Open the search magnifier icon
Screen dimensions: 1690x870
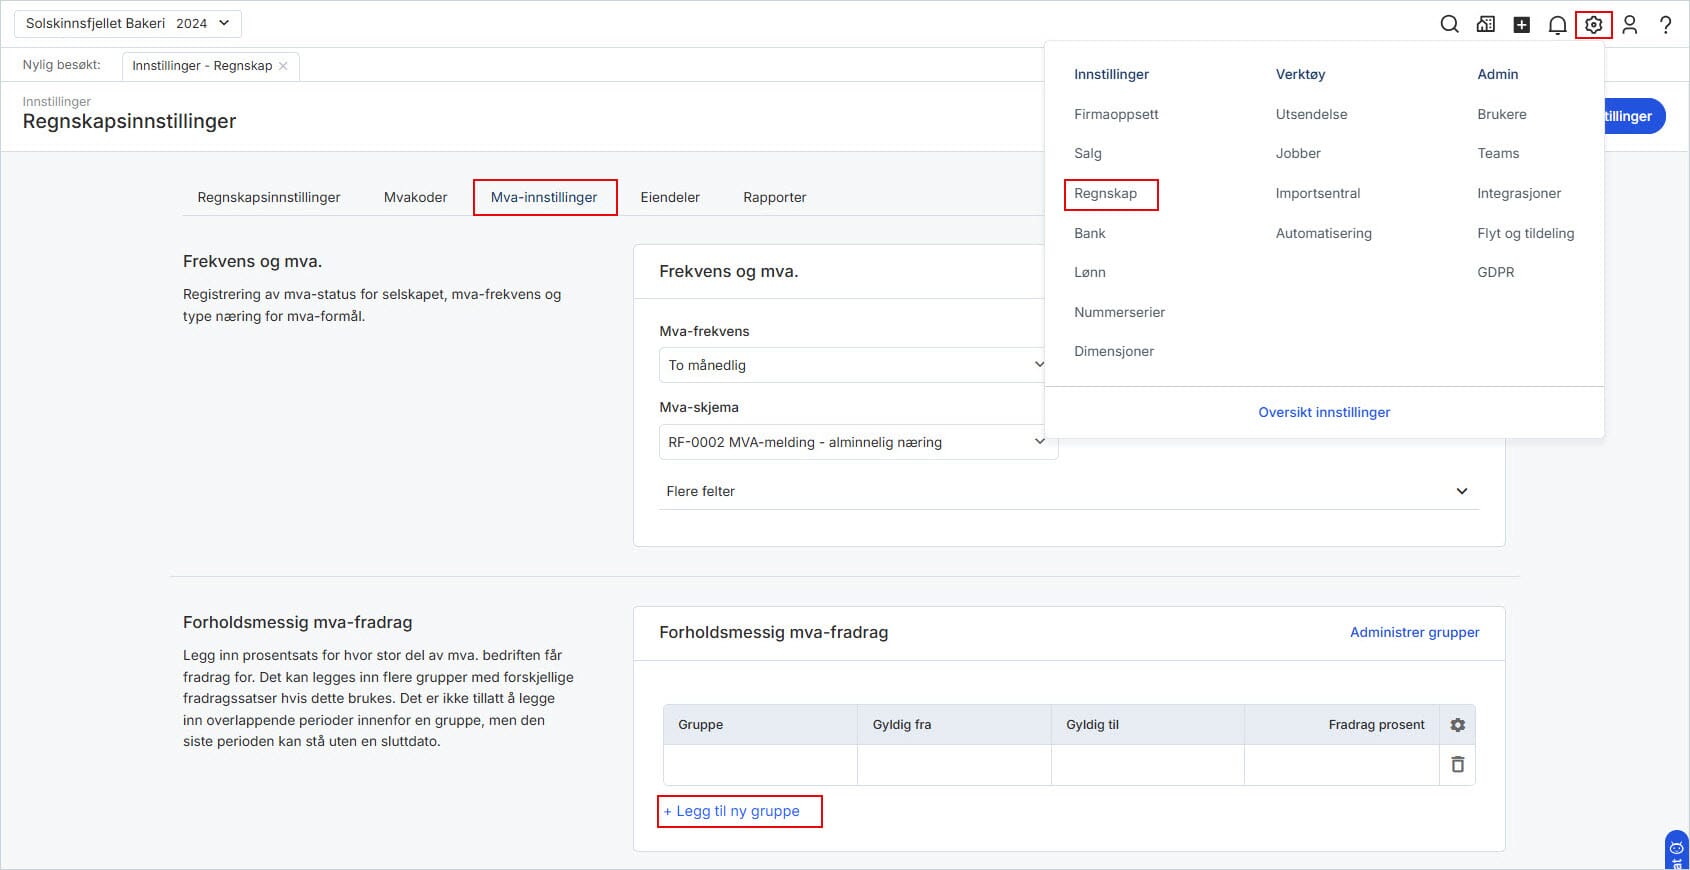1449,25
